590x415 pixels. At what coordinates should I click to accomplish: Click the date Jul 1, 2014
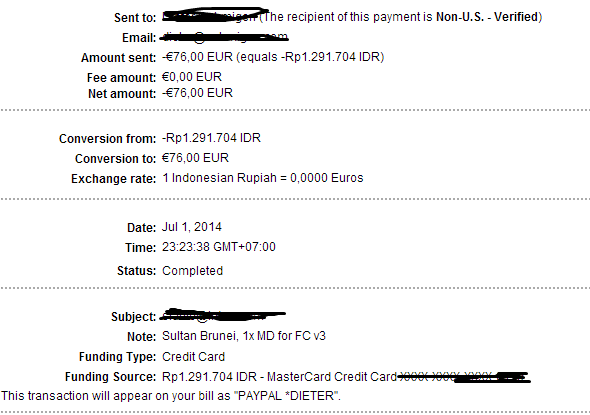(192, 227)
